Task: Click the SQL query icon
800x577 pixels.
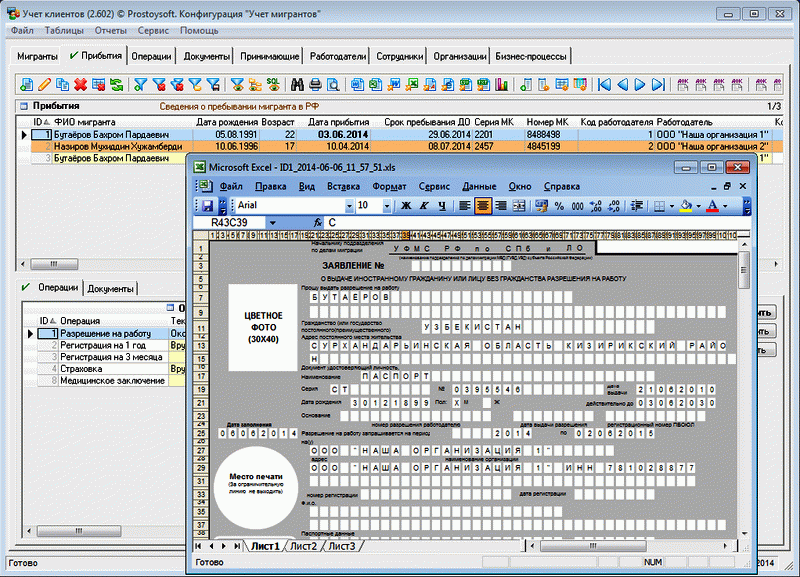Action: coord(272,85)
